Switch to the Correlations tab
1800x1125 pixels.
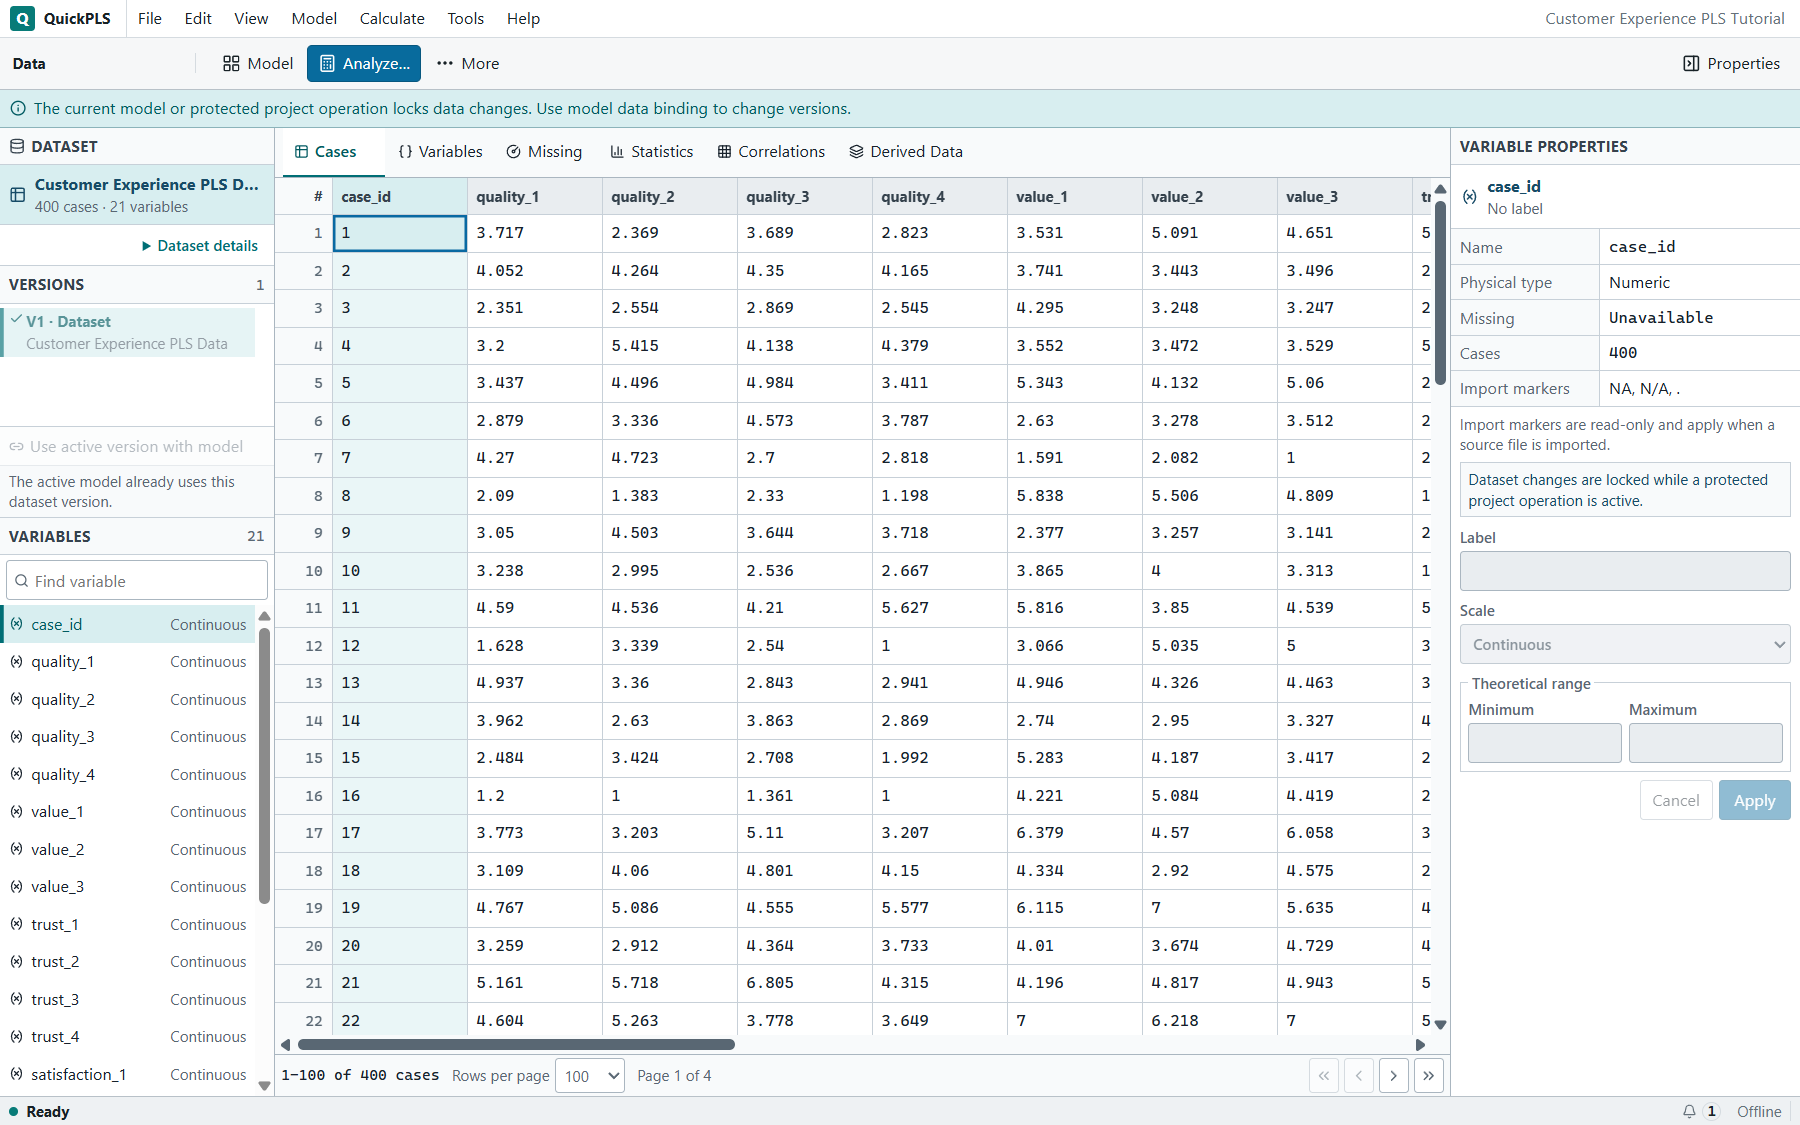[x=771, y=151]
